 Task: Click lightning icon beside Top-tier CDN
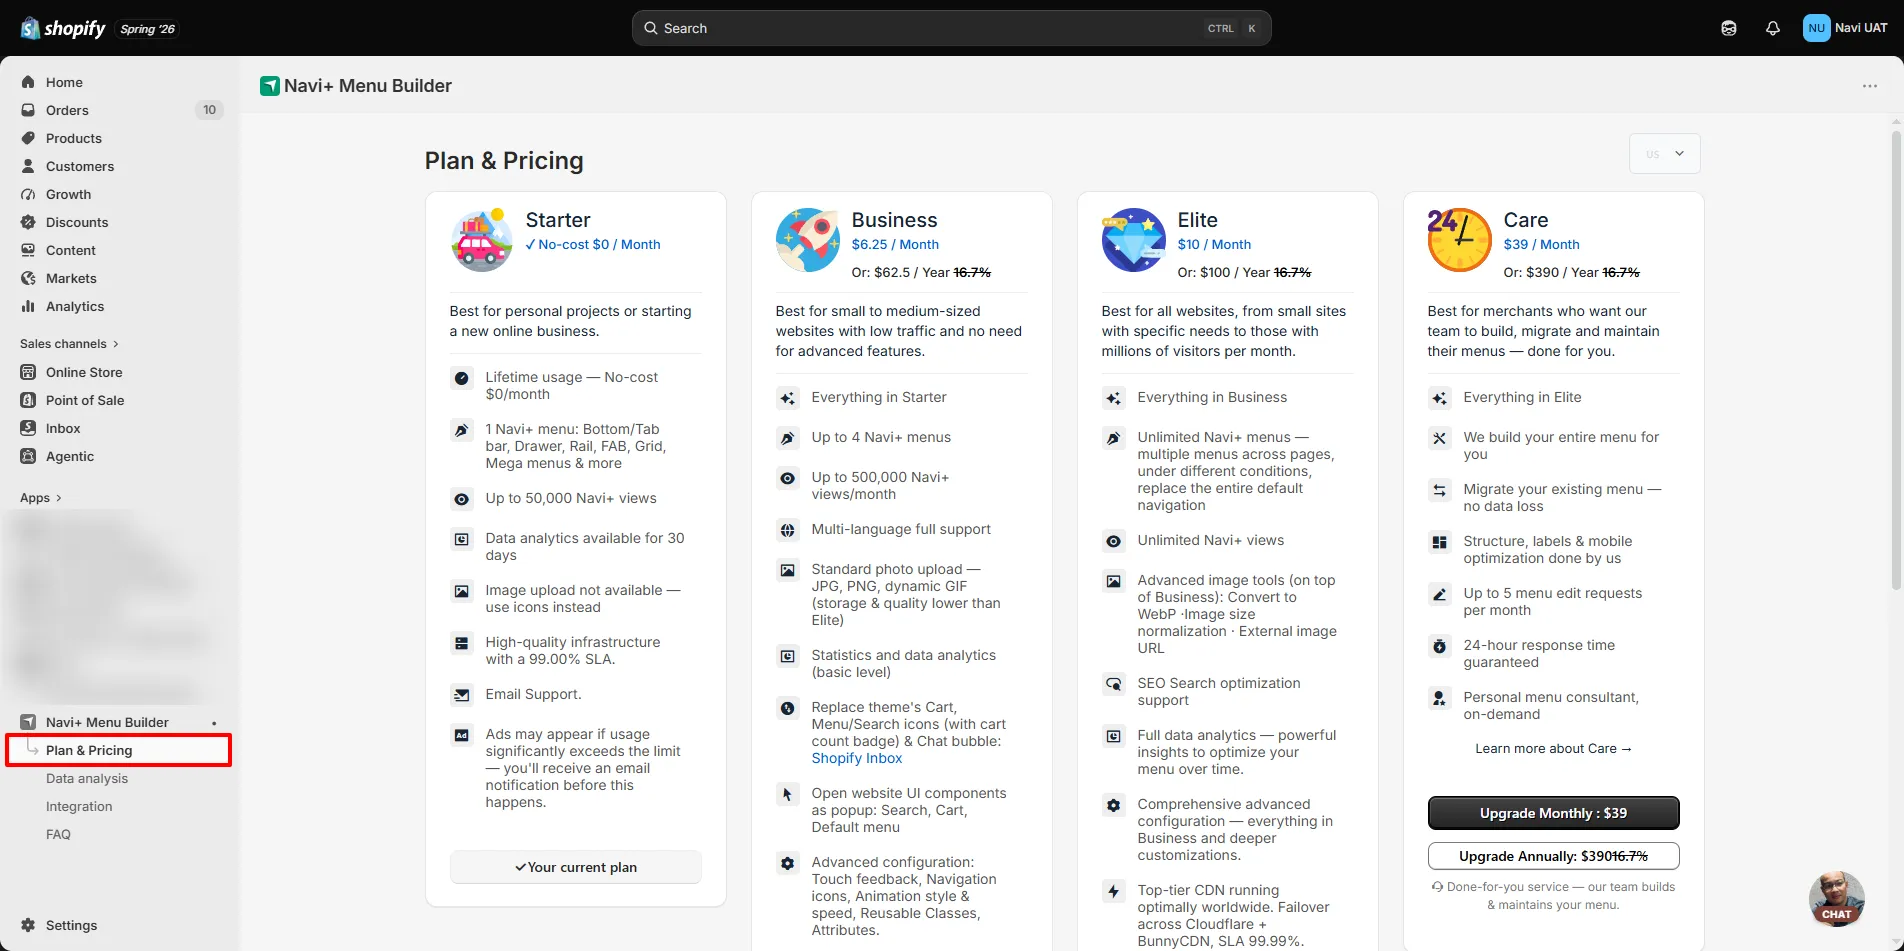1114,891
